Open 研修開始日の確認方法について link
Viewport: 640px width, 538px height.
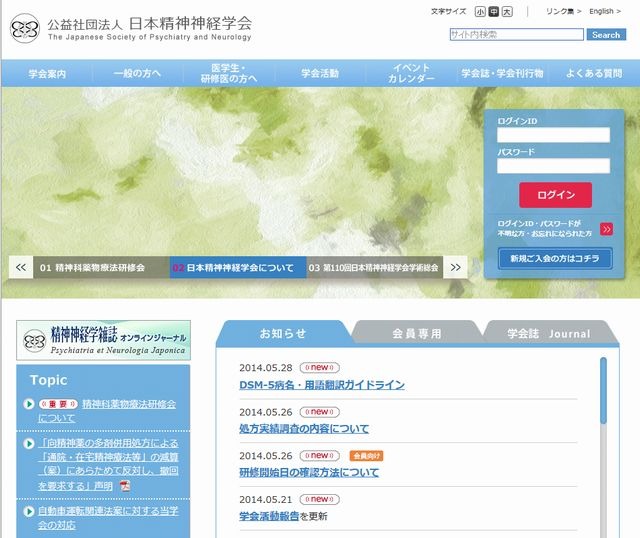click(309, 472)
